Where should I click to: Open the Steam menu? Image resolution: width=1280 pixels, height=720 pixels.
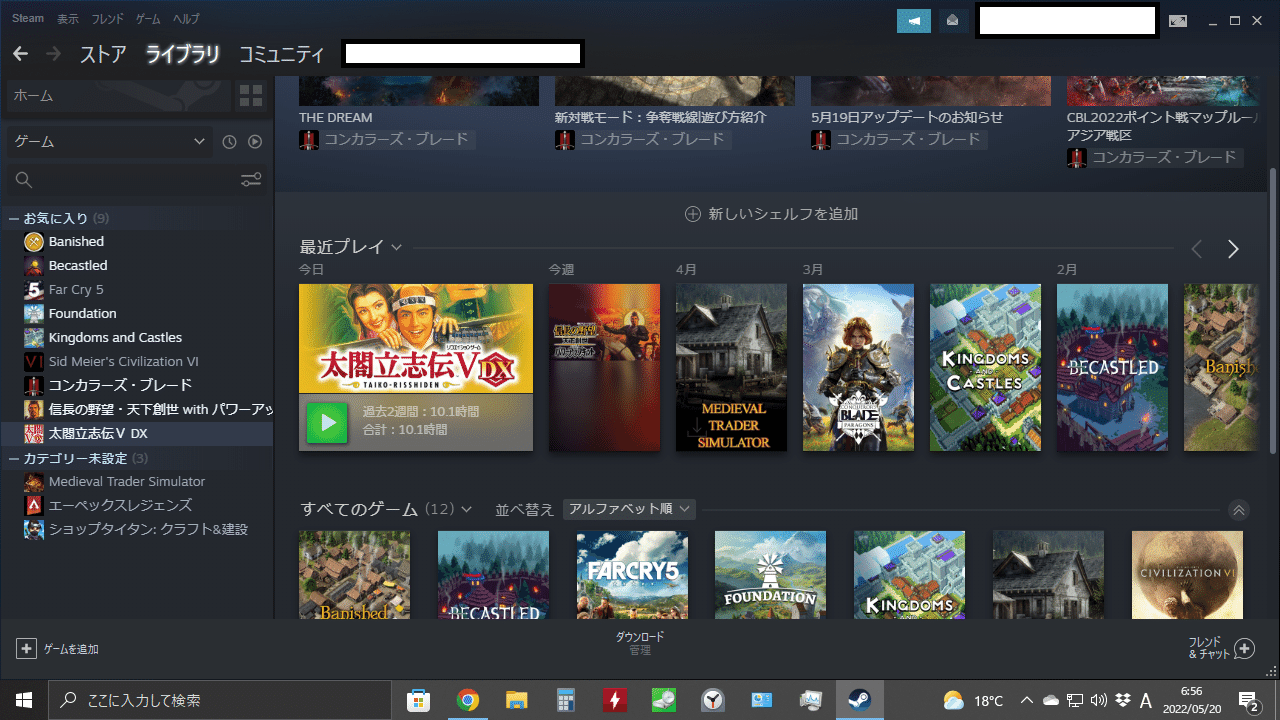[28, 18]
